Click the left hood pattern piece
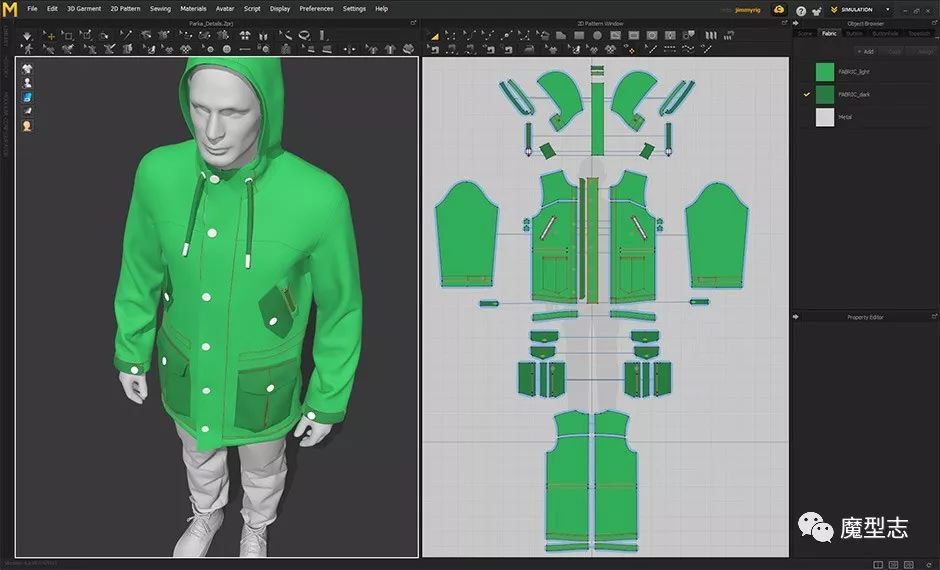This screenshot has height=570, width=940. click(x=561, y=99)
